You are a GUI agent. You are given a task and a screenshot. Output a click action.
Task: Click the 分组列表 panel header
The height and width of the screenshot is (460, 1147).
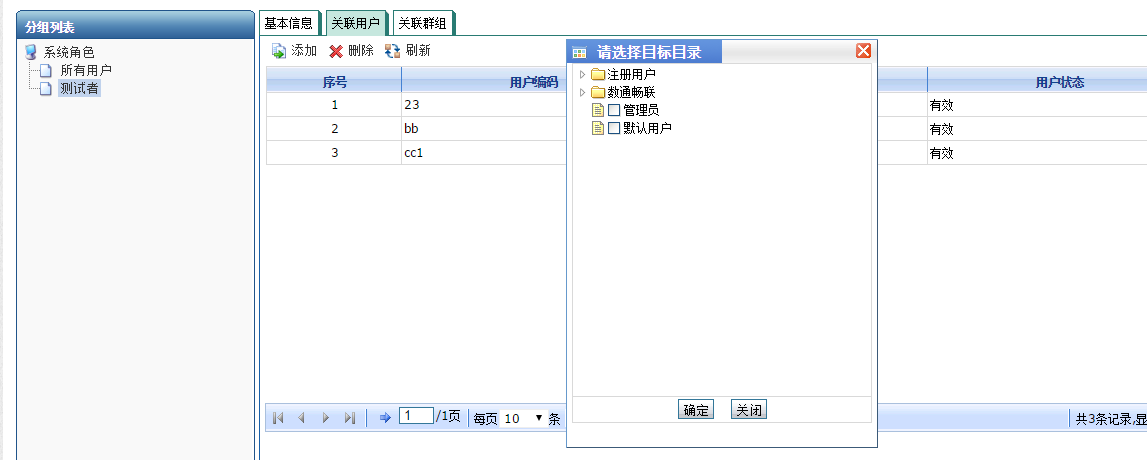(x=135, y=26)
